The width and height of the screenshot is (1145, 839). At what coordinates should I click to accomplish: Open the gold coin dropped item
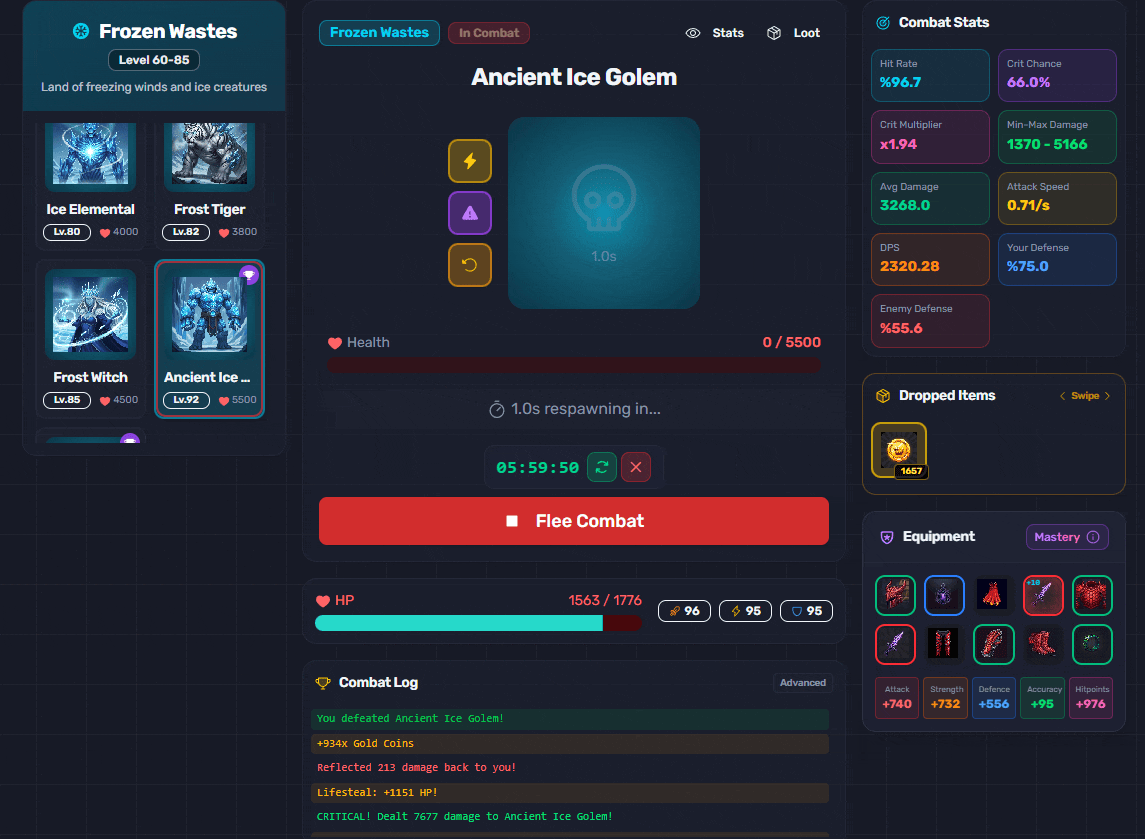[899, 450]
